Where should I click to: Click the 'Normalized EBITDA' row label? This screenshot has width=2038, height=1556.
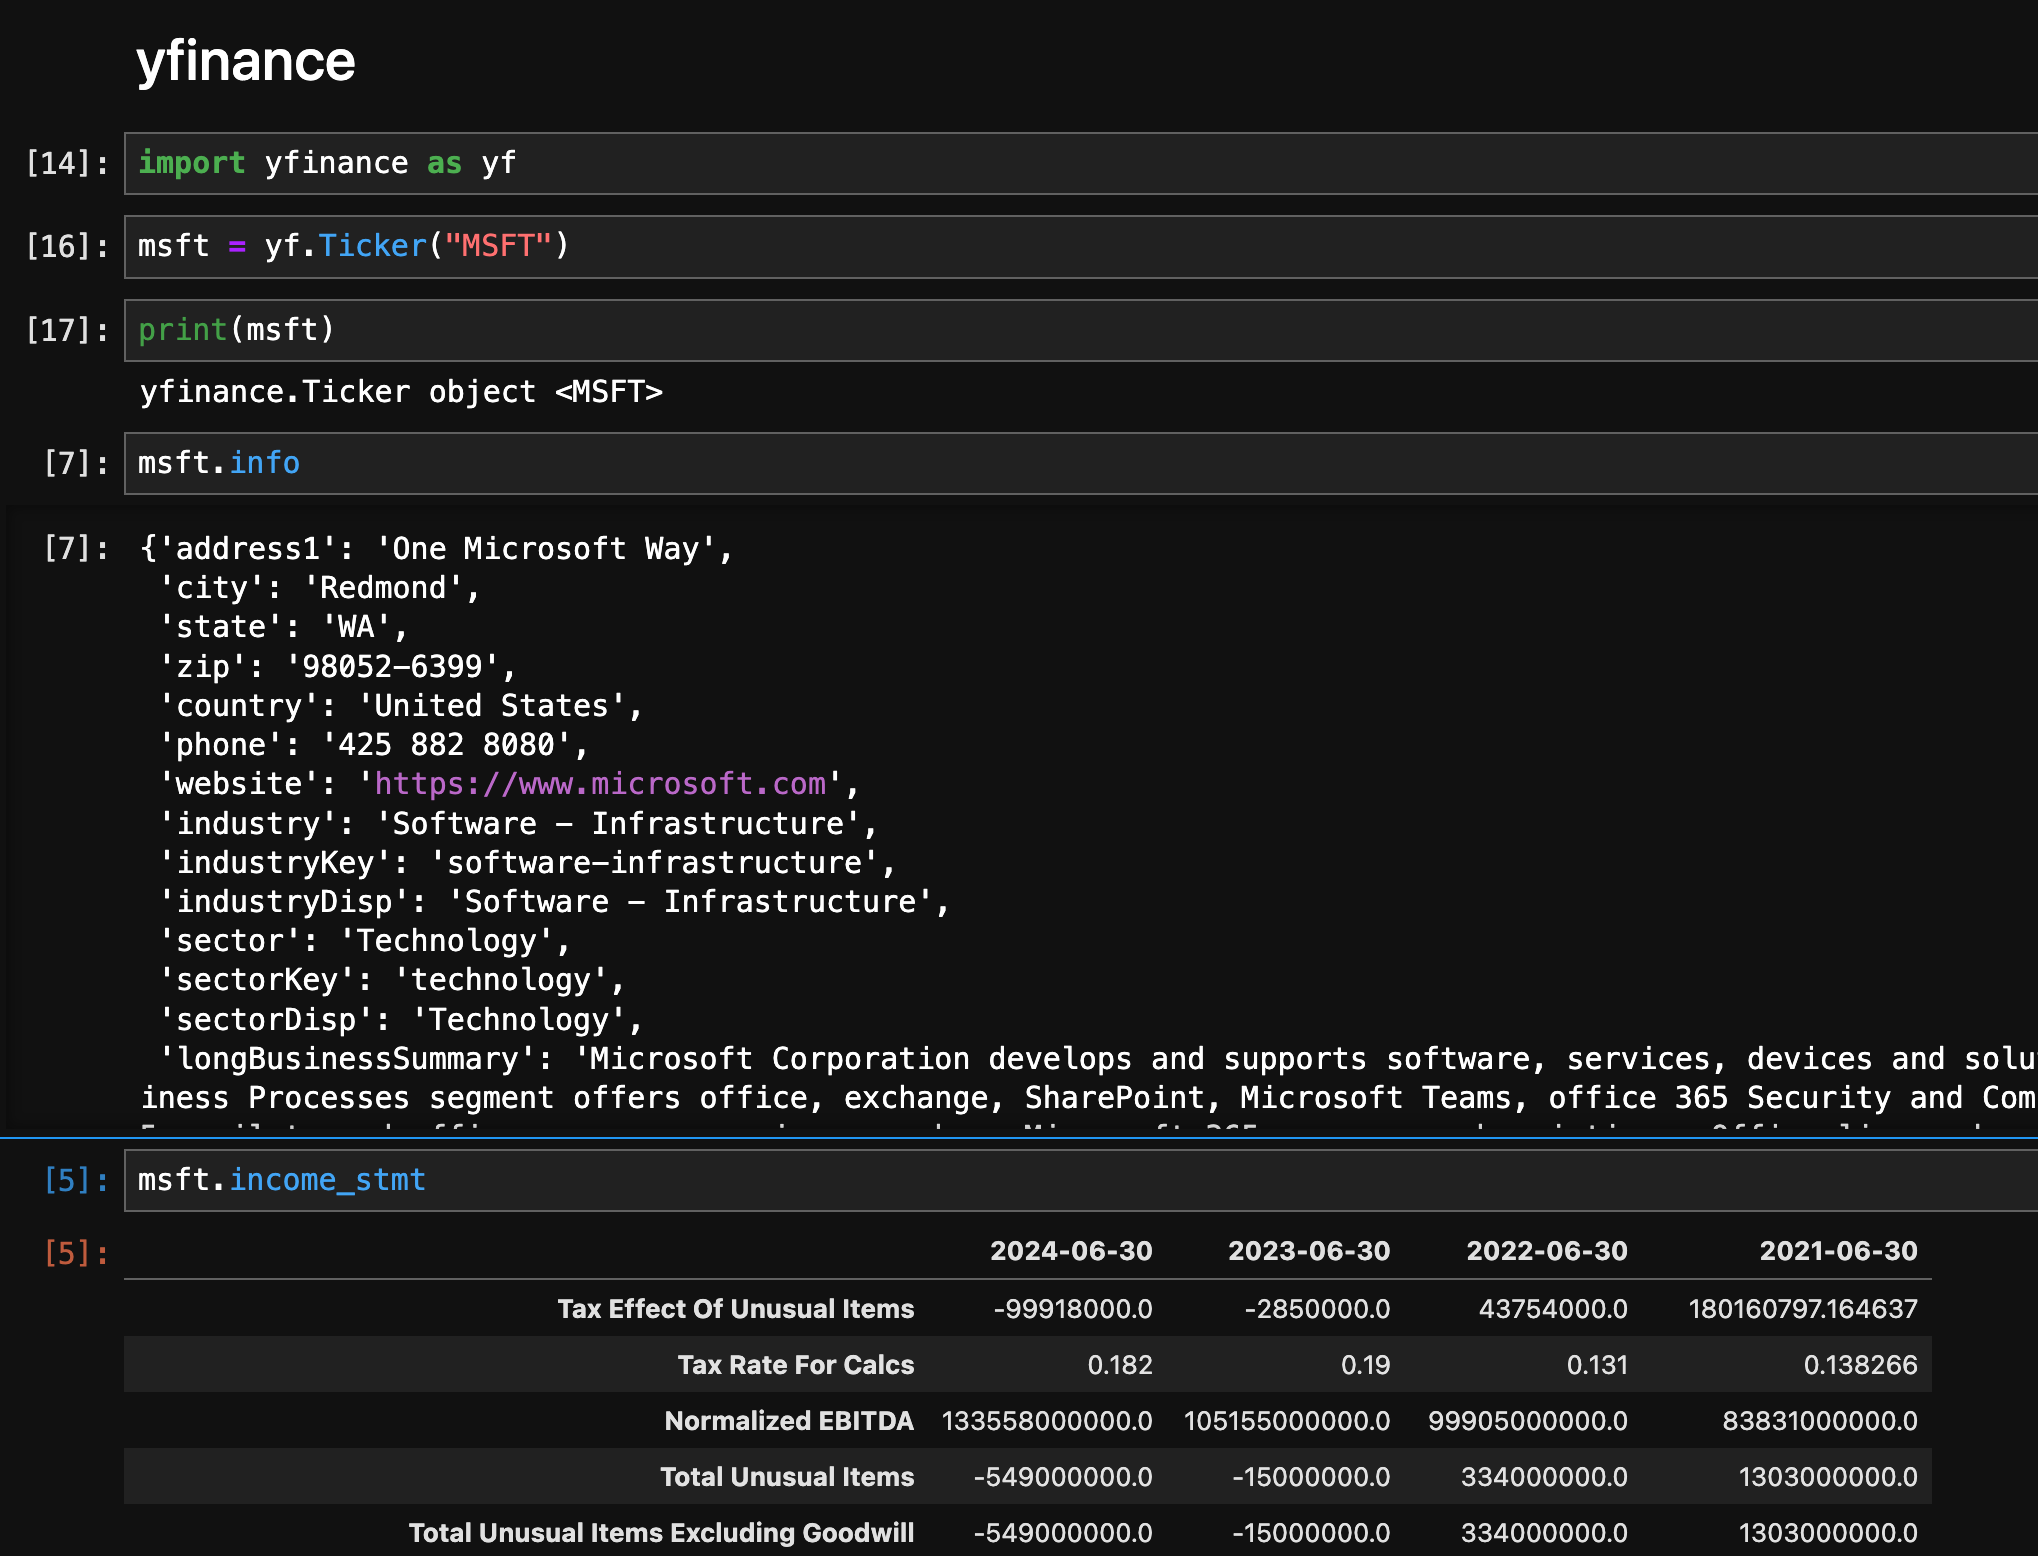click(x=789, y=1421)
